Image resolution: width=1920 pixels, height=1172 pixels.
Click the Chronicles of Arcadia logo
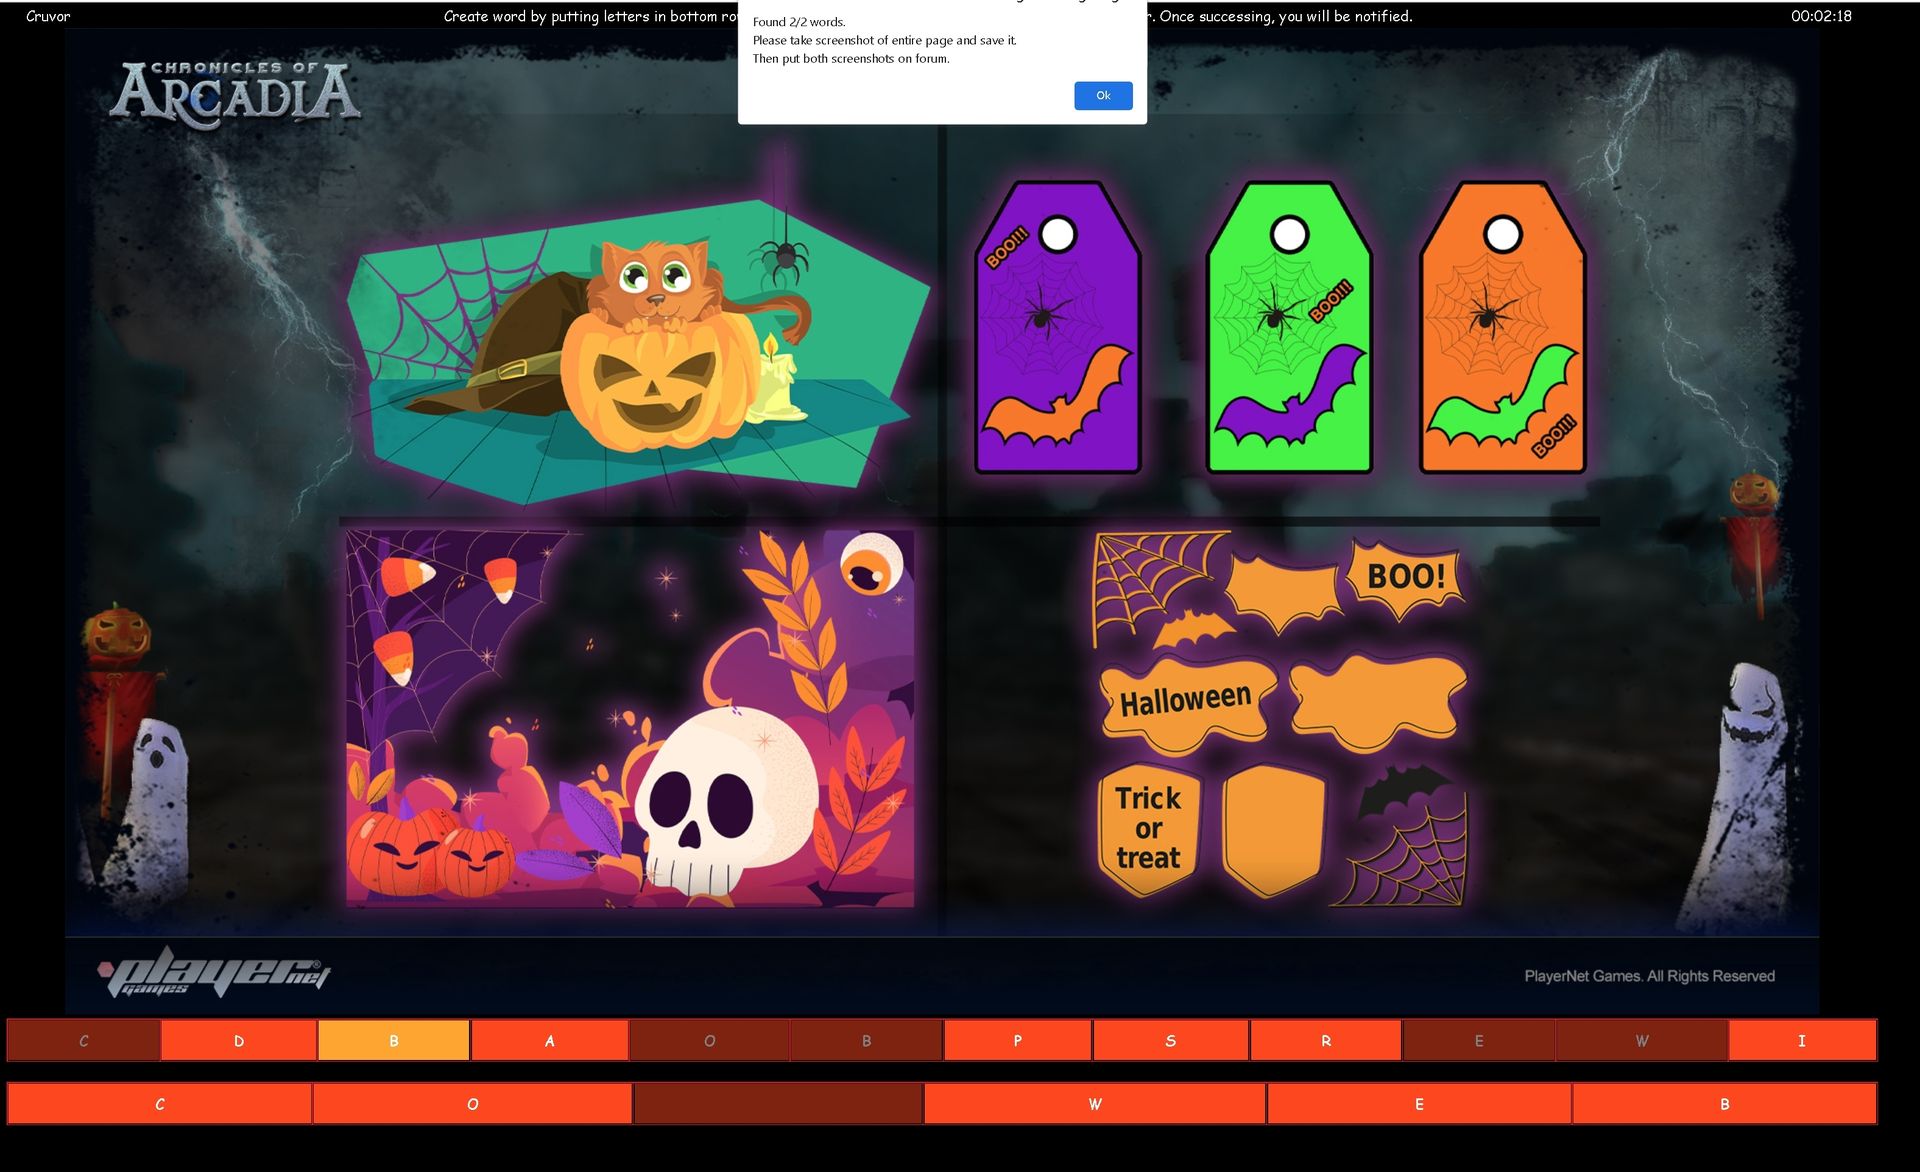[x=235, y=95]
